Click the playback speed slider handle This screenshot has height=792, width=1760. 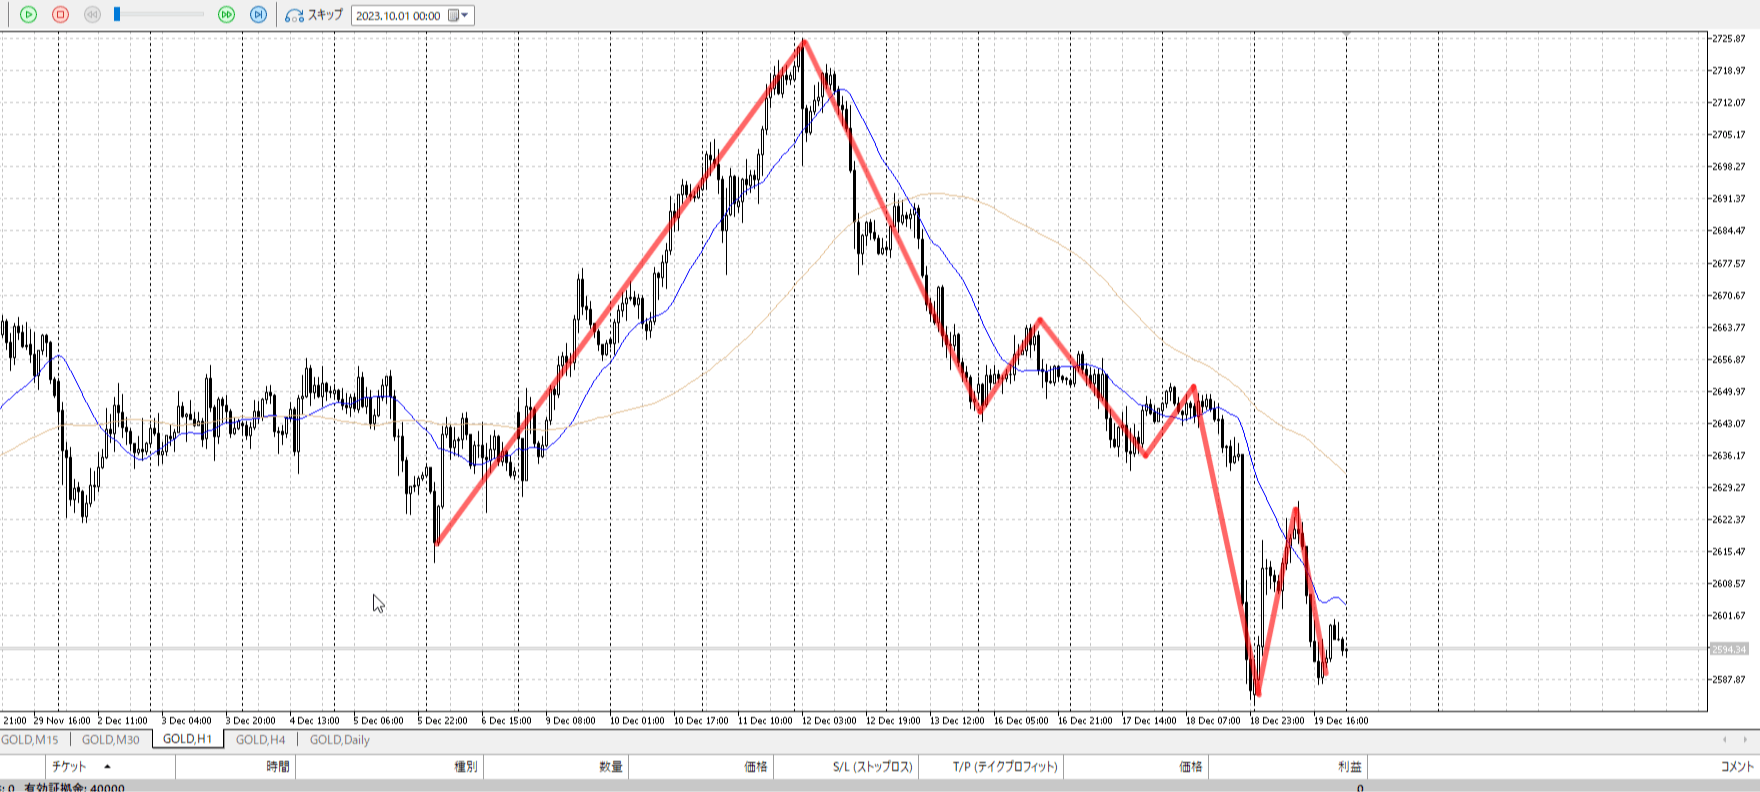pyautogui.click(x=117, y=14)
